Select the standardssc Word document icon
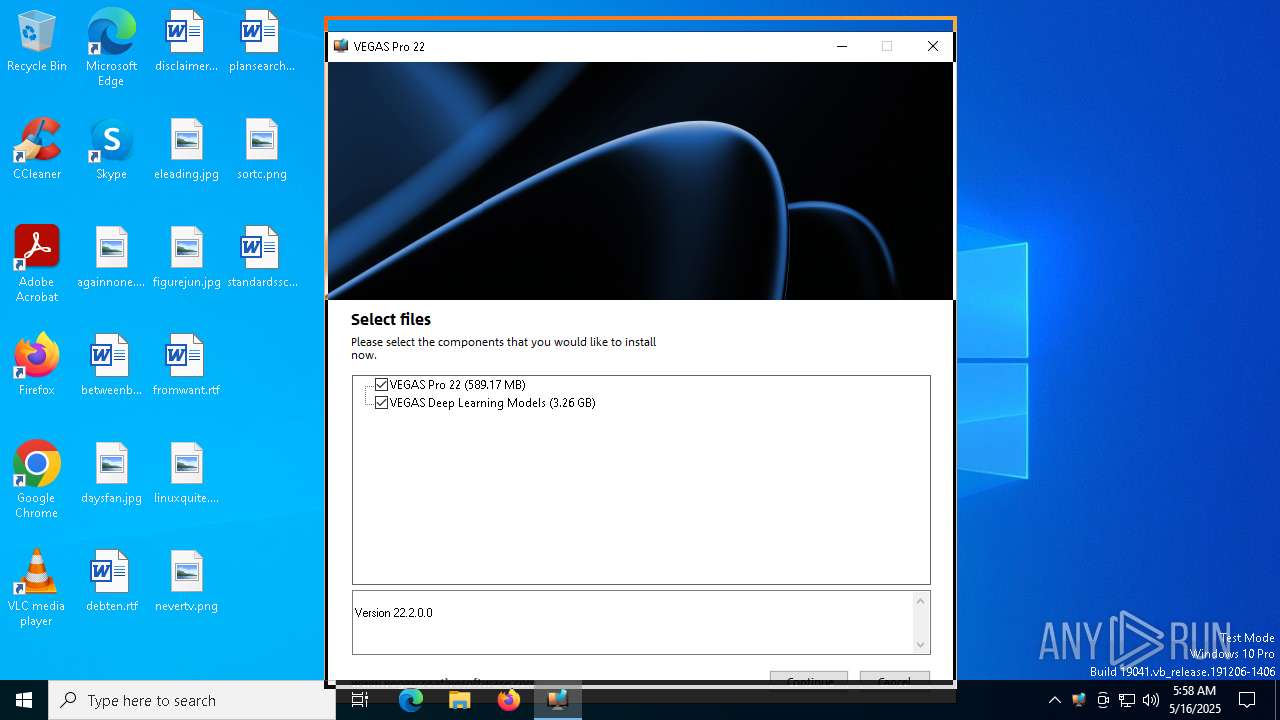 click(261, 258)
